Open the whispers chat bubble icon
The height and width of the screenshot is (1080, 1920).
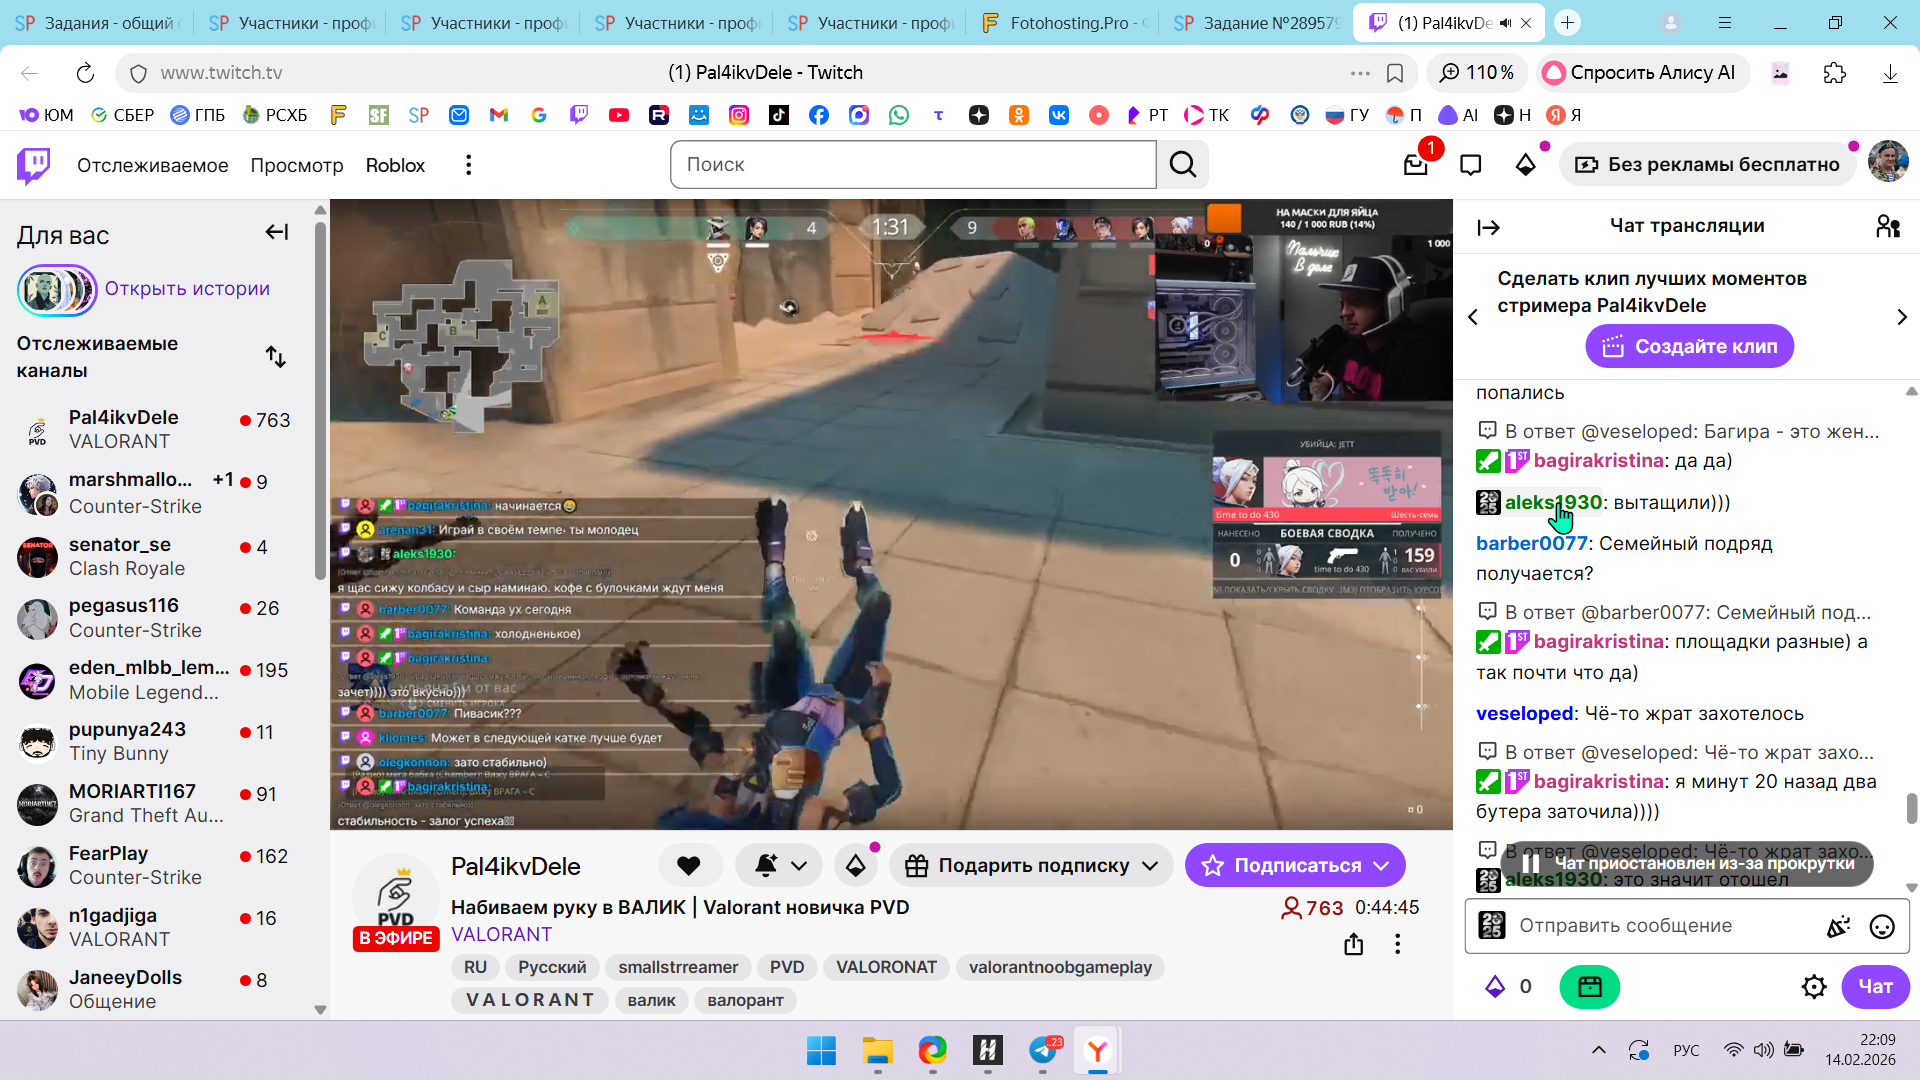[1470, 165]
